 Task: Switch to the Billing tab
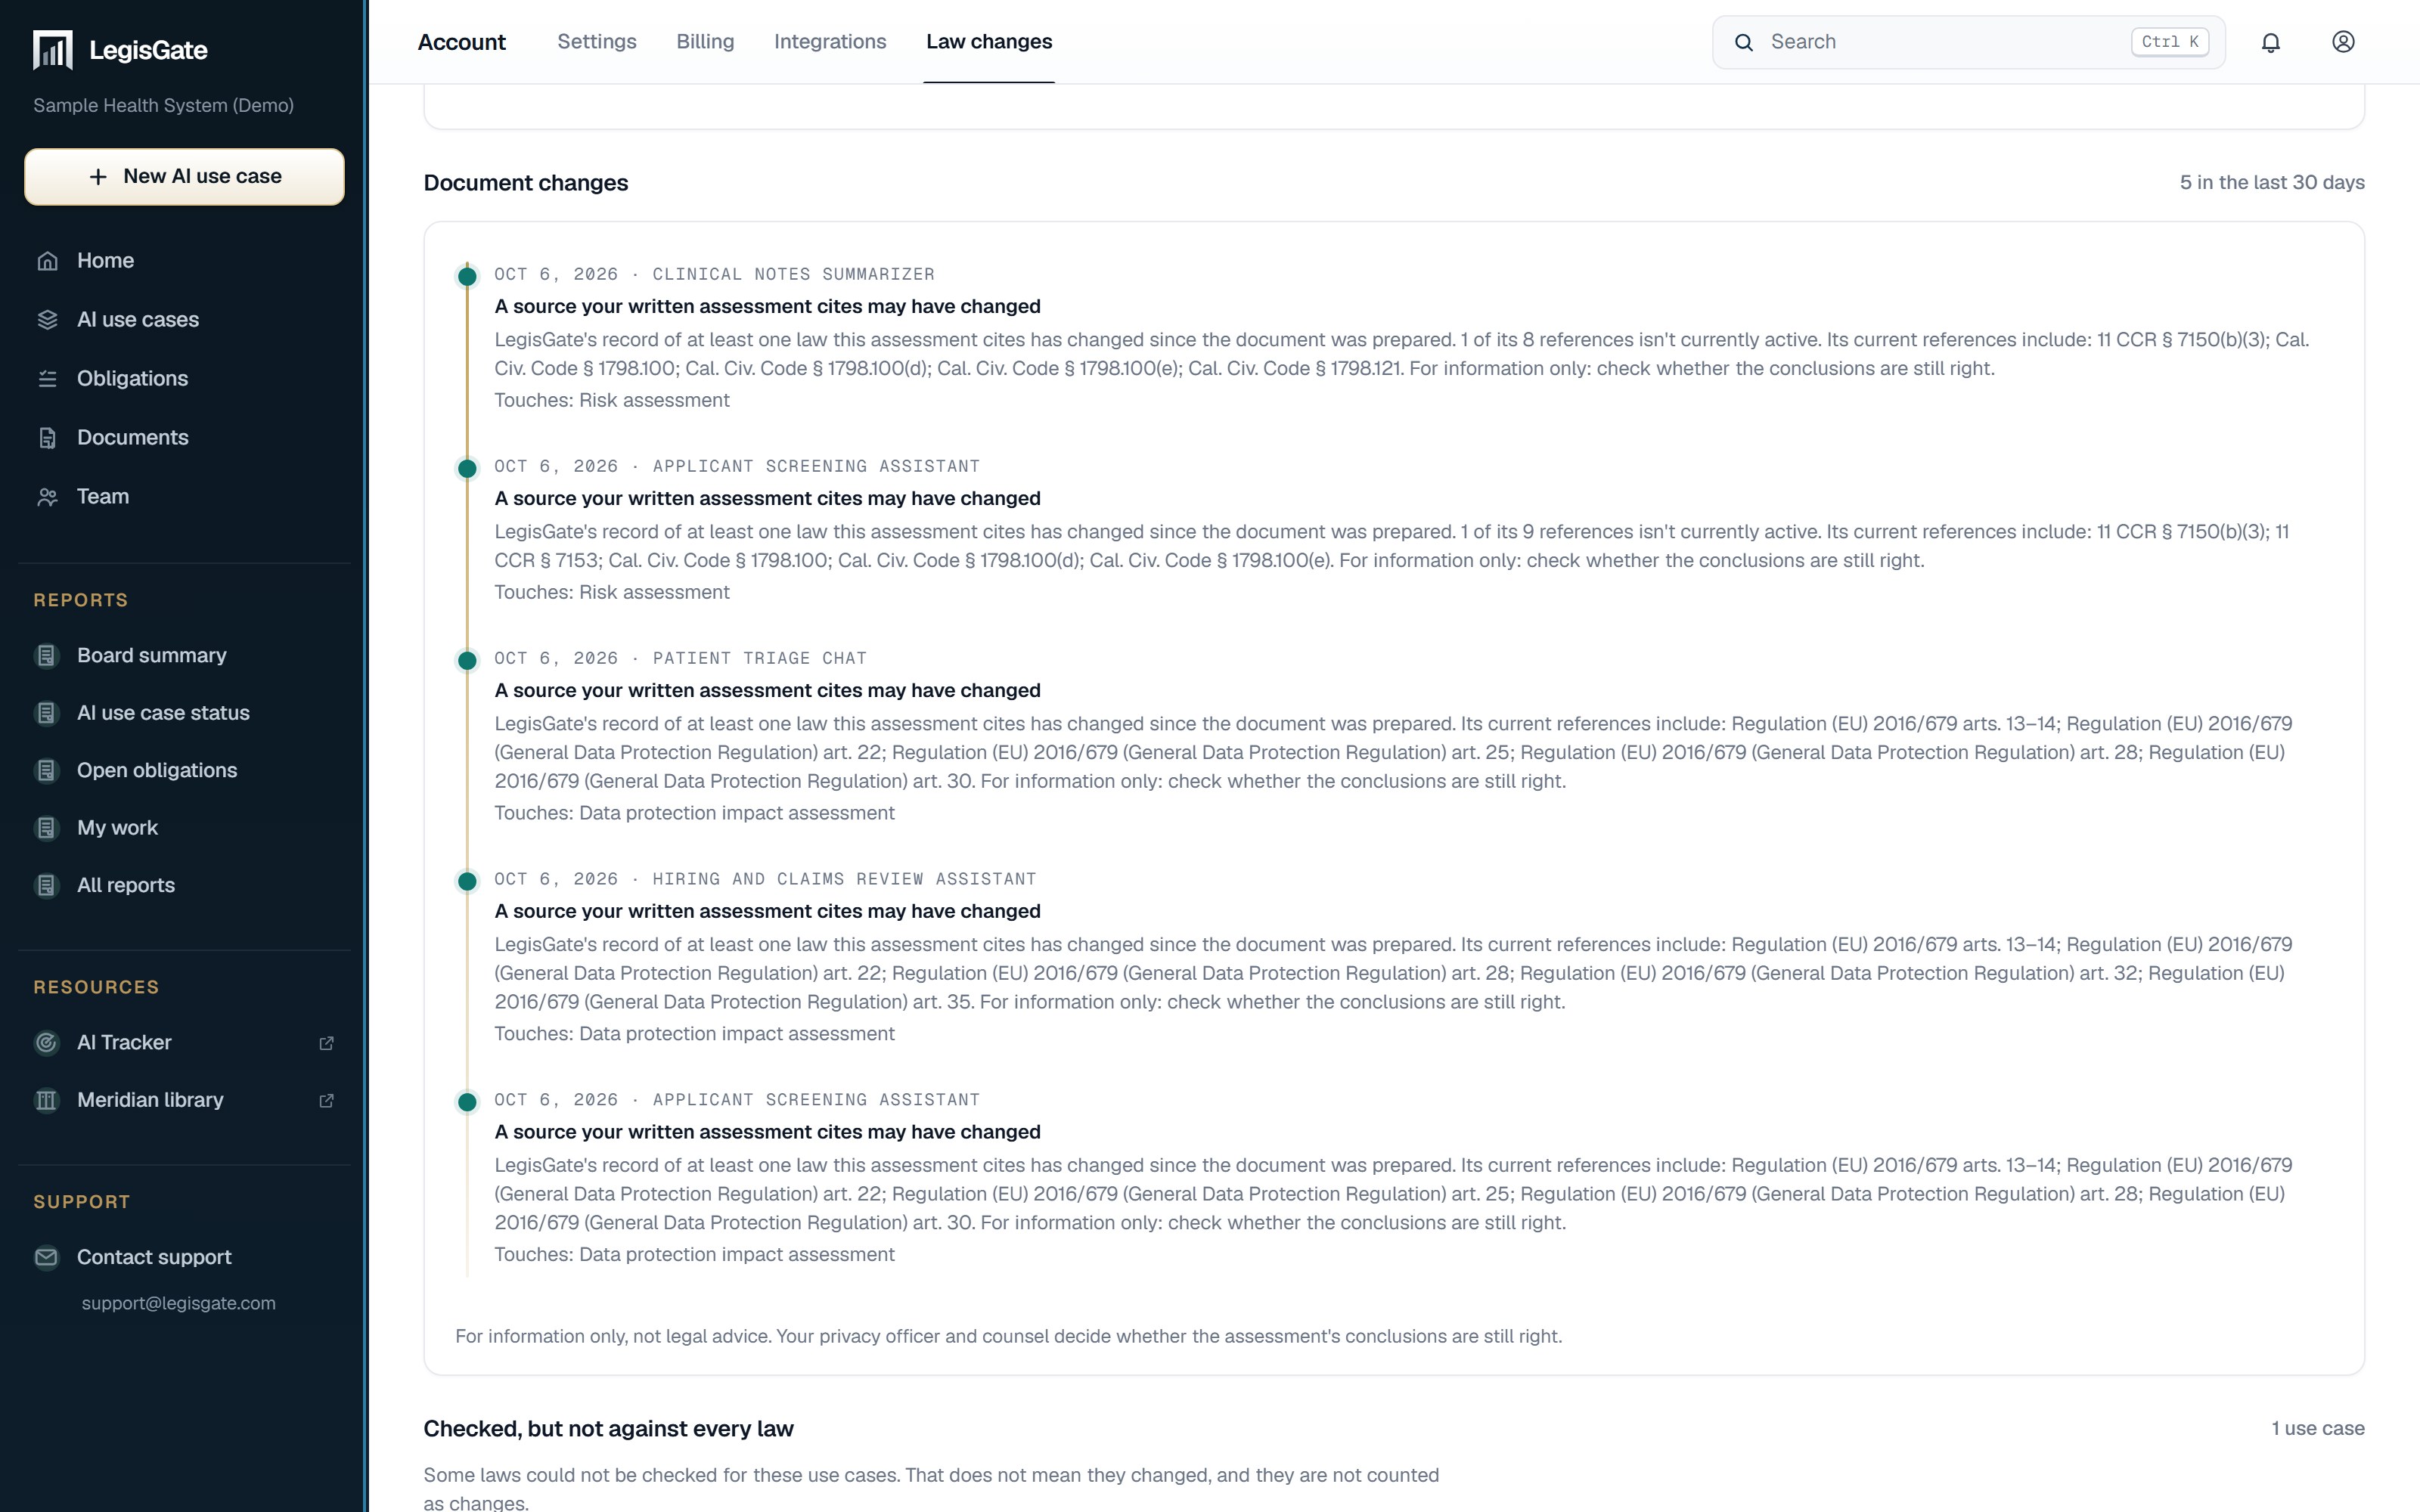(x=705, y=42)
